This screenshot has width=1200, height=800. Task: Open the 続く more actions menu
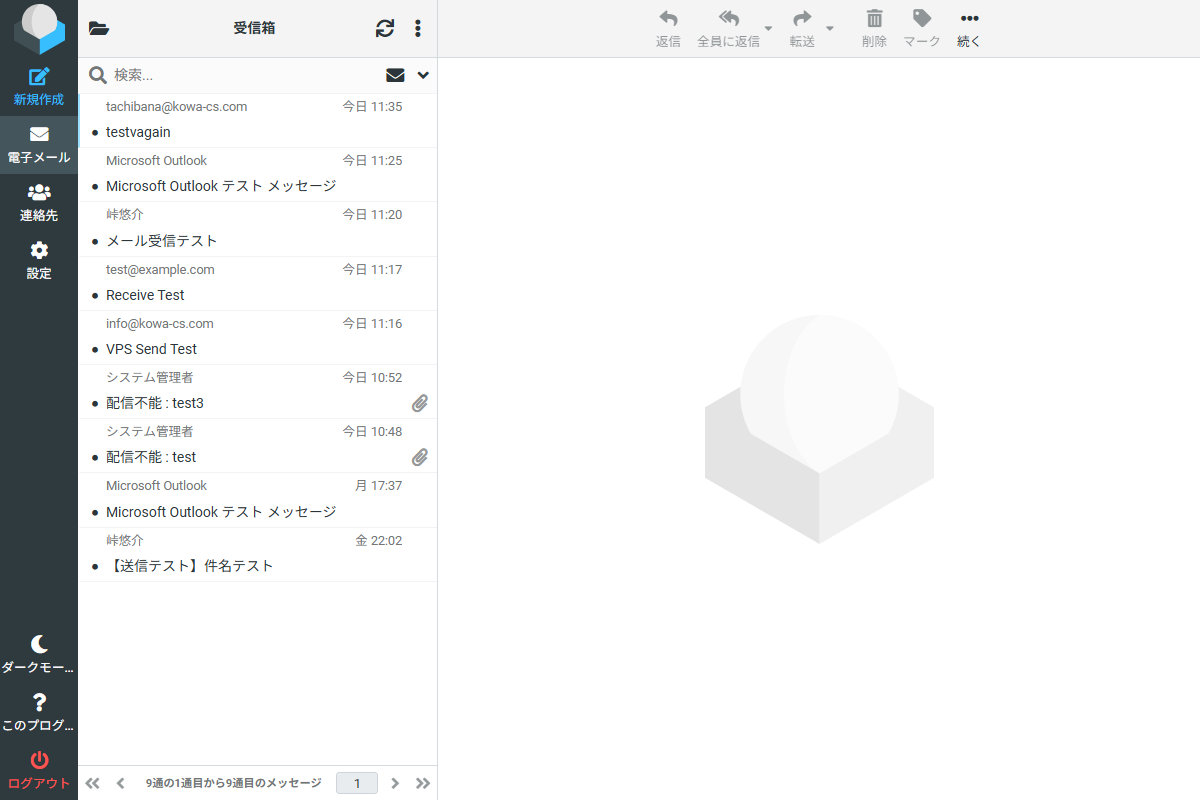[x=967, y=28]
